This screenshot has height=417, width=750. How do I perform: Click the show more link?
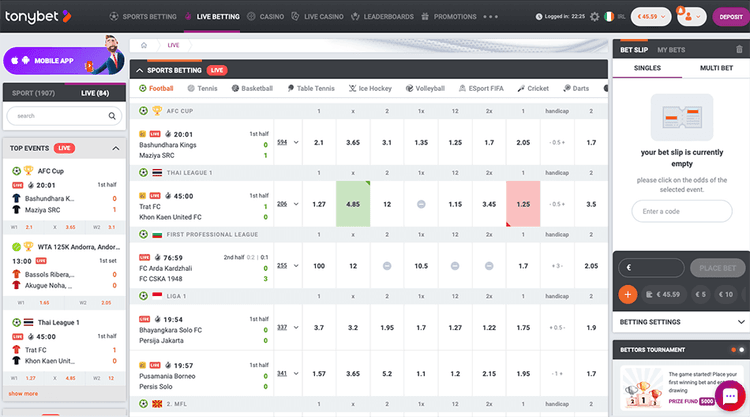[x=23, y=394]
